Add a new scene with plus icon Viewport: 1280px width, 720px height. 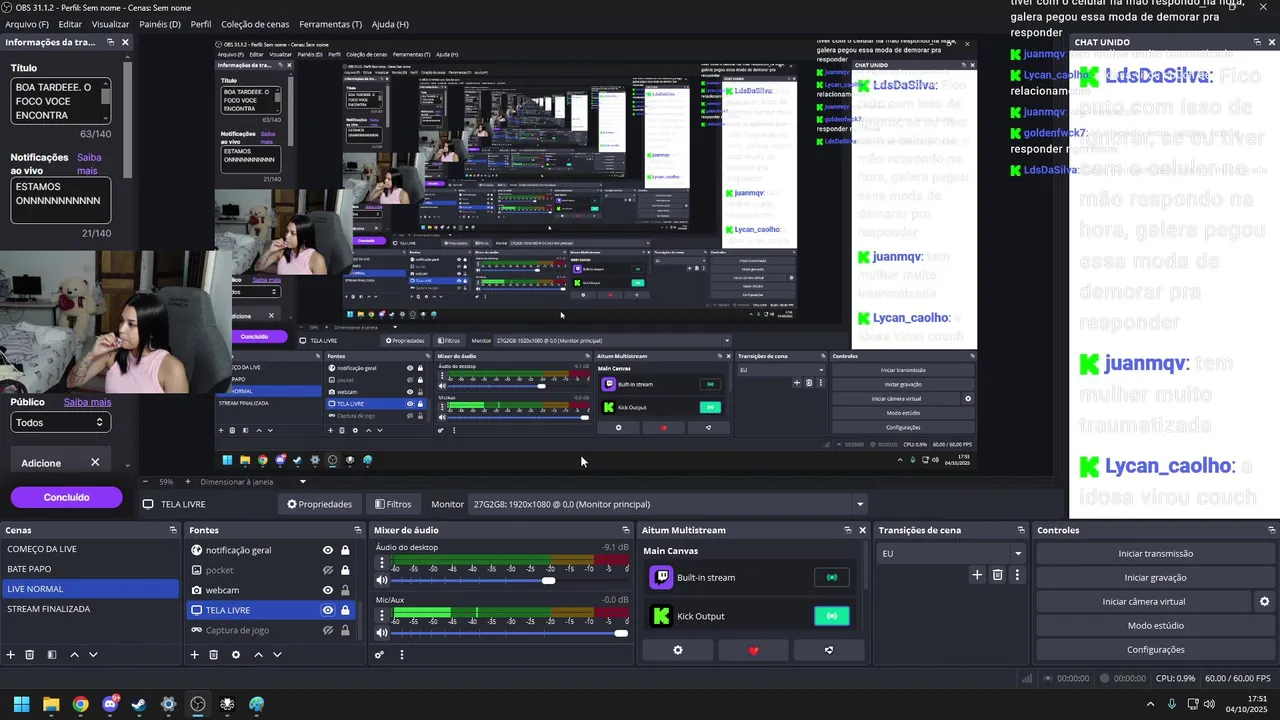tap(11, 655)
